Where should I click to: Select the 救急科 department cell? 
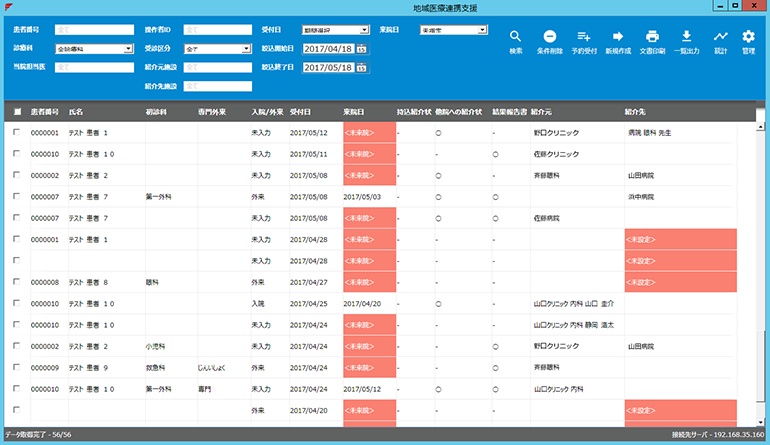coord(155,367)
